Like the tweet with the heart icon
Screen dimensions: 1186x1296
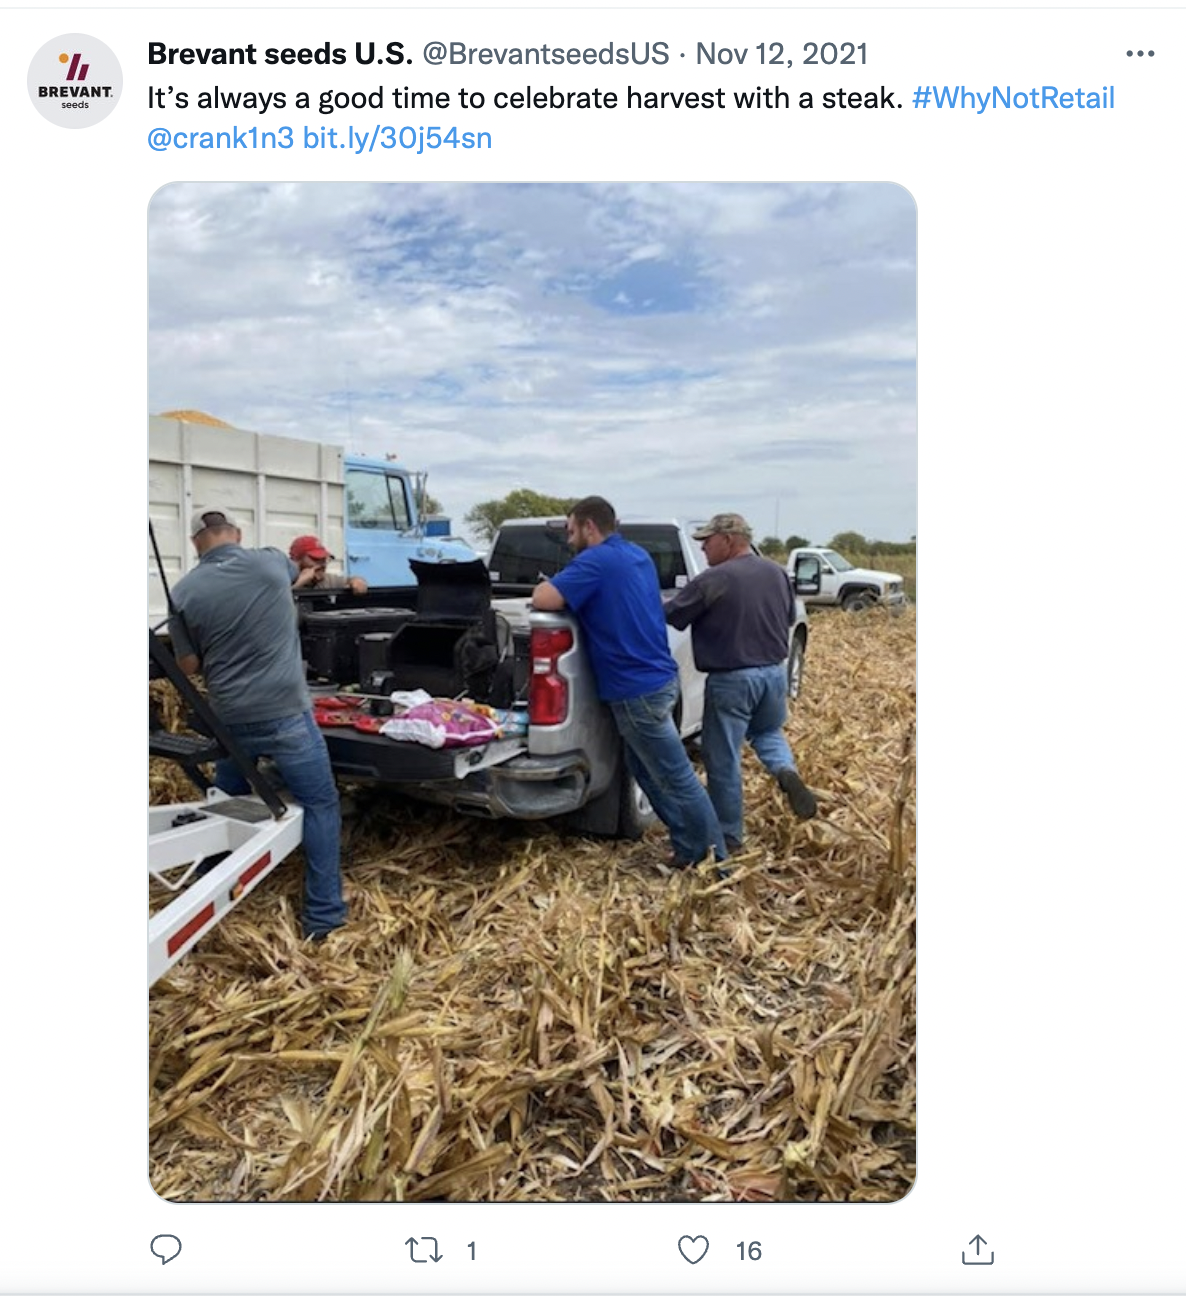[x=693, y=1250]
